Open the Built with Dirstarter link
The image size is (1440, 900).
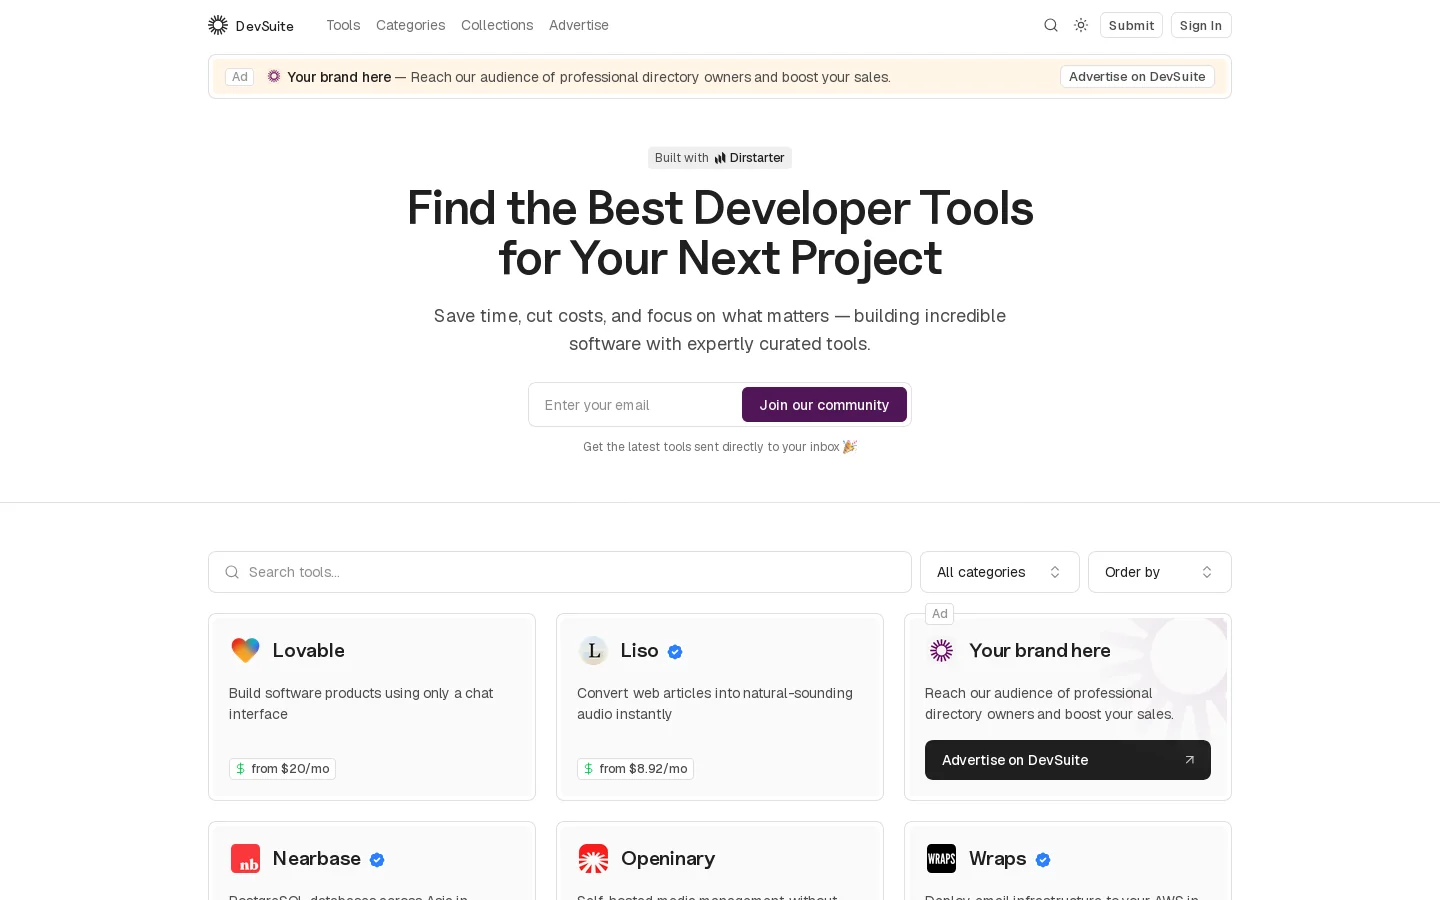720,158
